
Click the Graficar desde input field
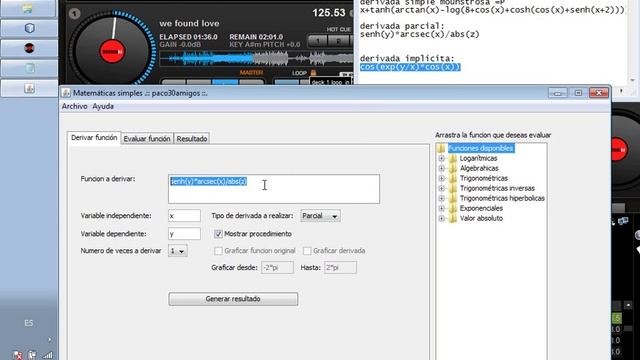pos(277,268)
